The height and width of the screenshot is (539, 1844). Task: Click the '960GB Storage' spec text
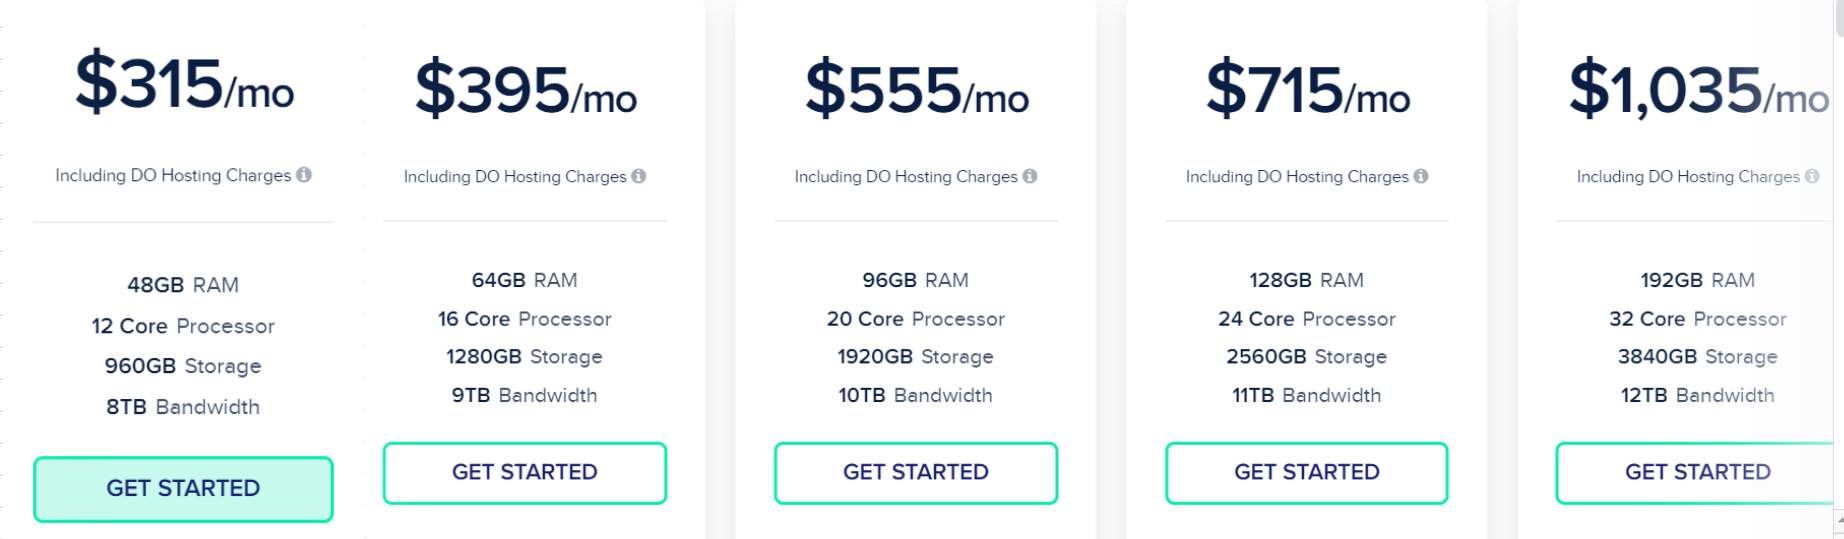[183, 366]
